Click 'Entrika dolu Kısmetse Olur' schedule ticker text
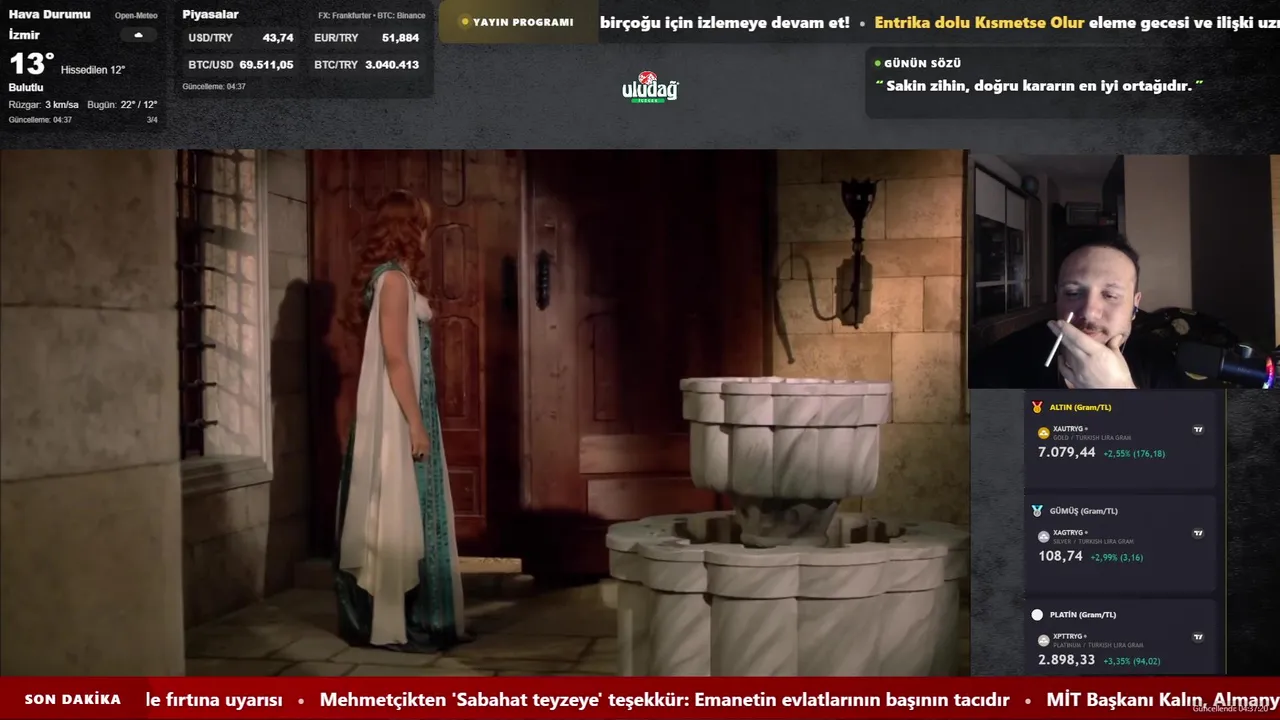 [979, 22]
